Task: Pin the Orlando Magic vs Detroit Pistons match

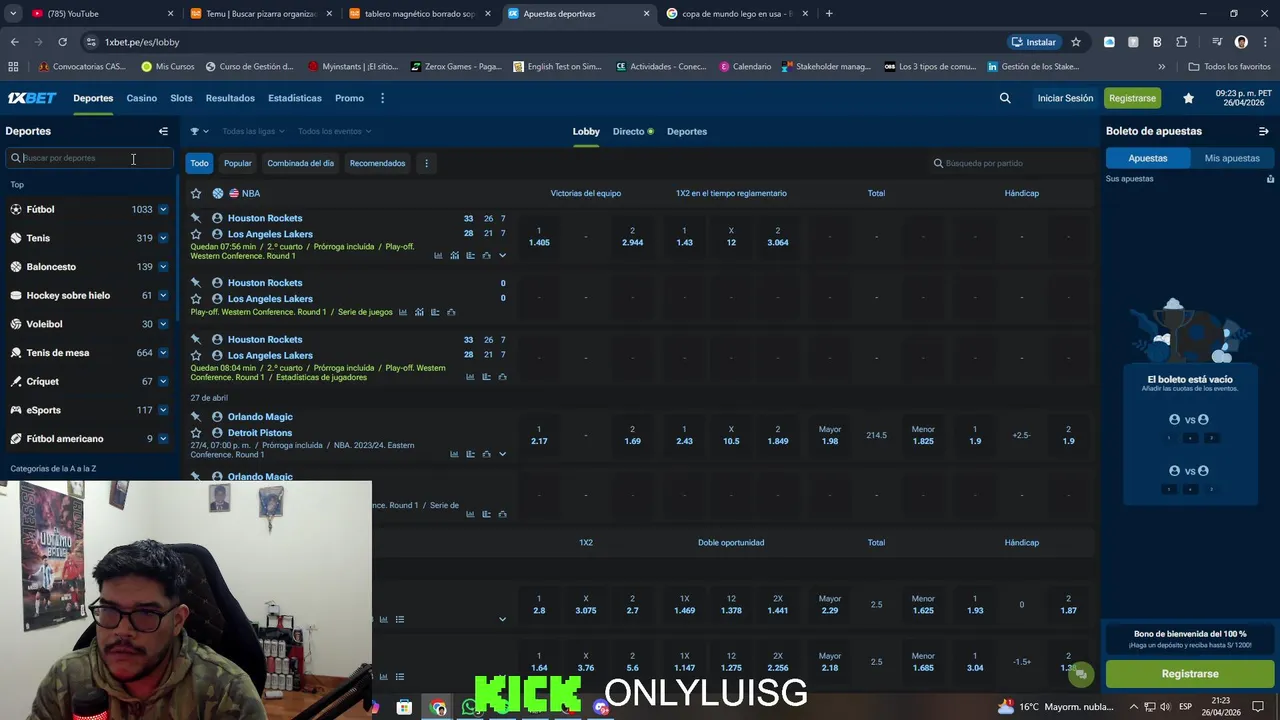Action: (196, 417)
